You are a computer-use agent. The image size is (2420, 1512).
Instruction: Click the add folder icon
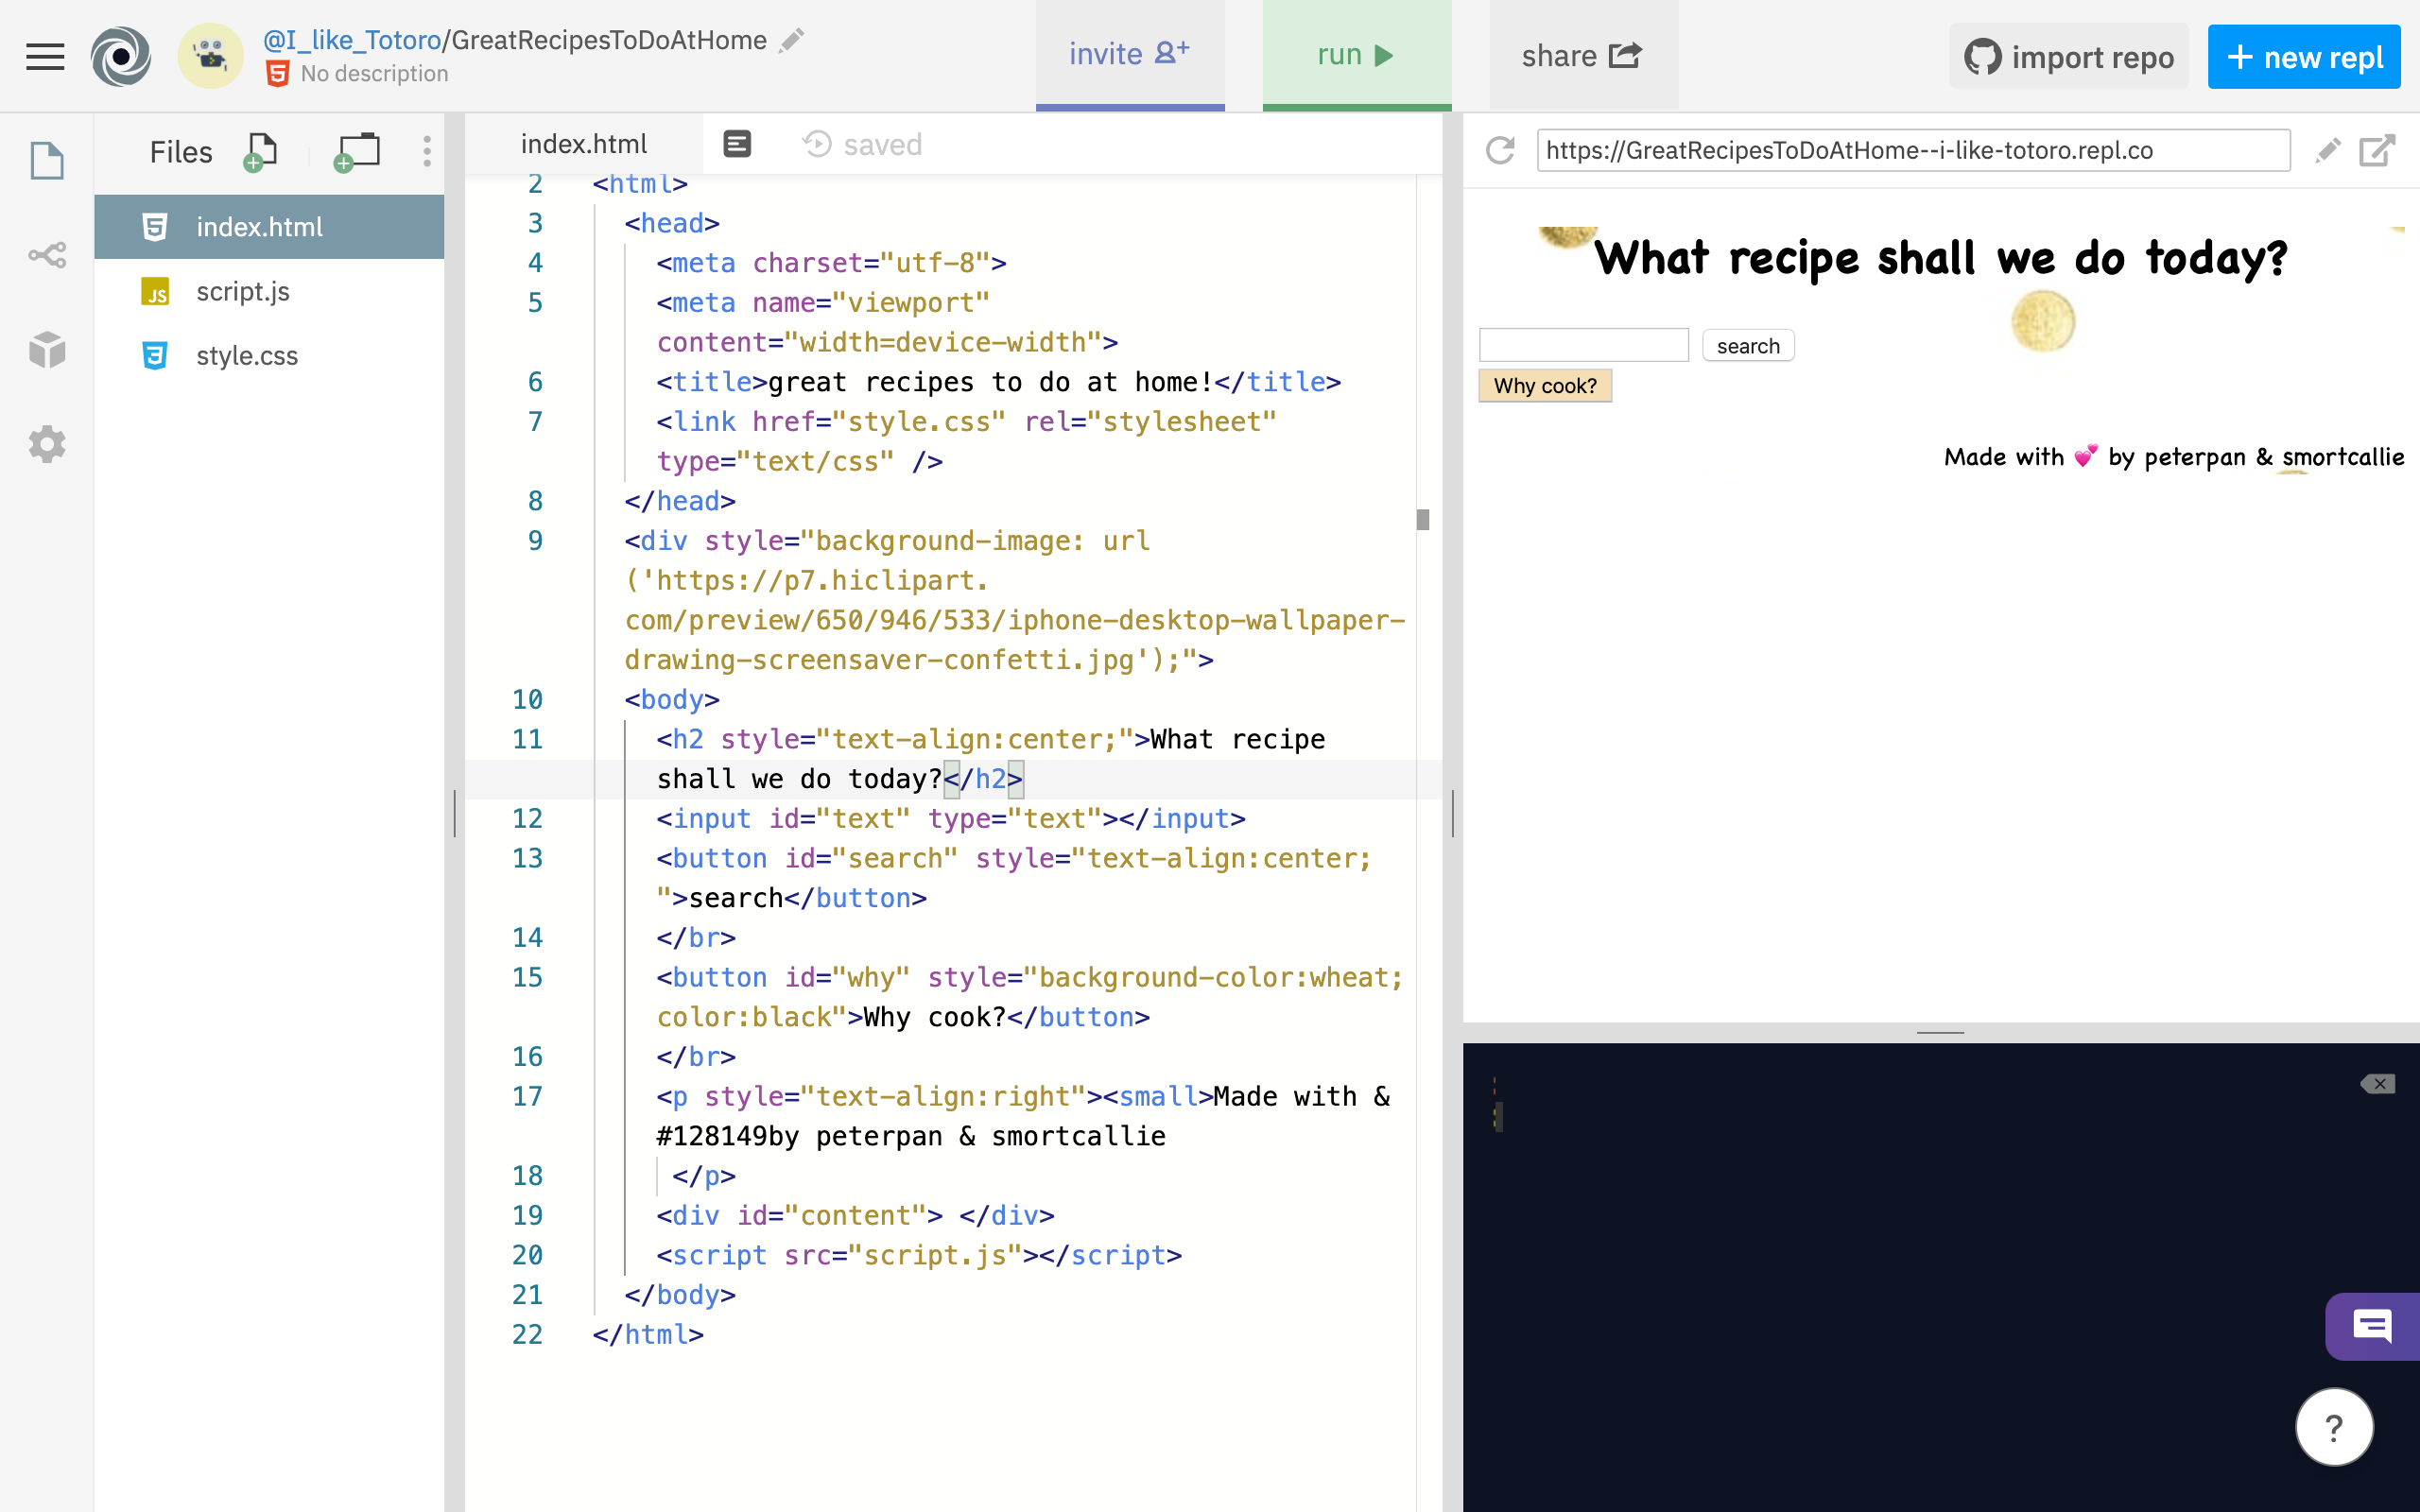(357, 151)
